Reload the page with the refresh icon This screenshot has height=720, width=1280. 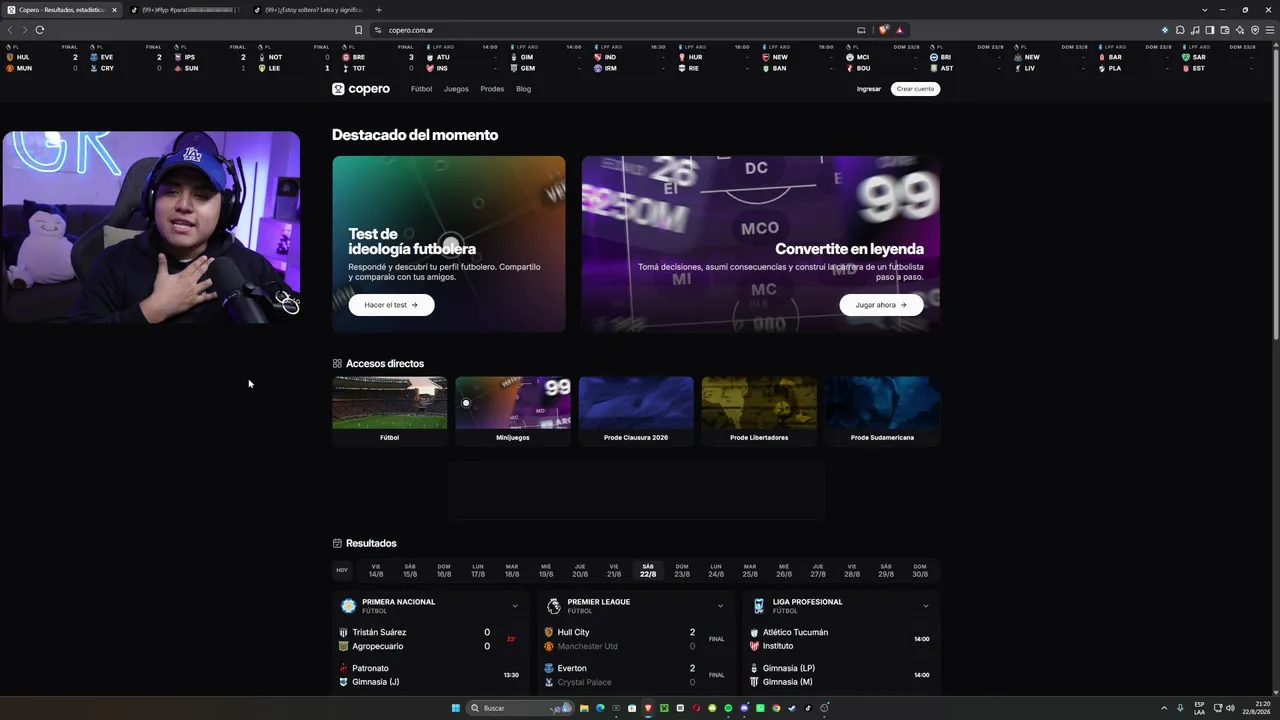click(40, 30)
